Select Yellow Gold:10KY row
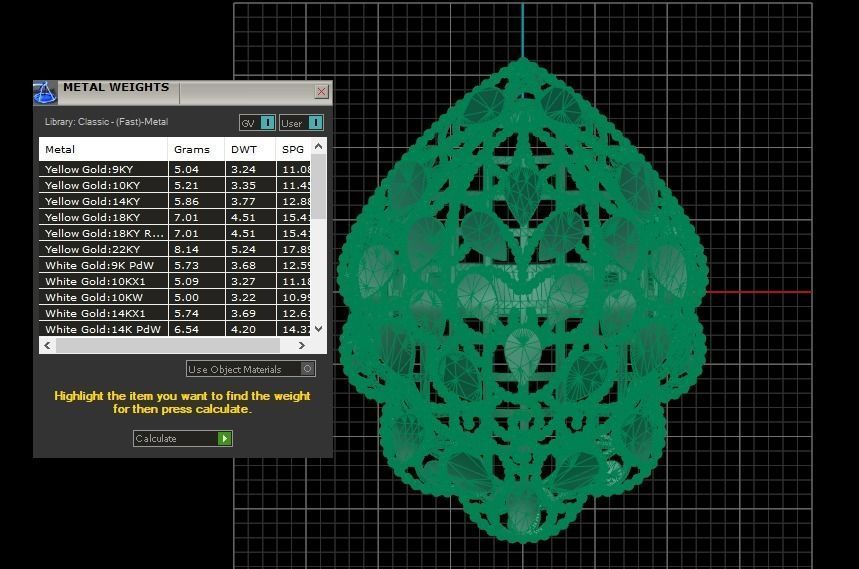 tap(174, 185)
